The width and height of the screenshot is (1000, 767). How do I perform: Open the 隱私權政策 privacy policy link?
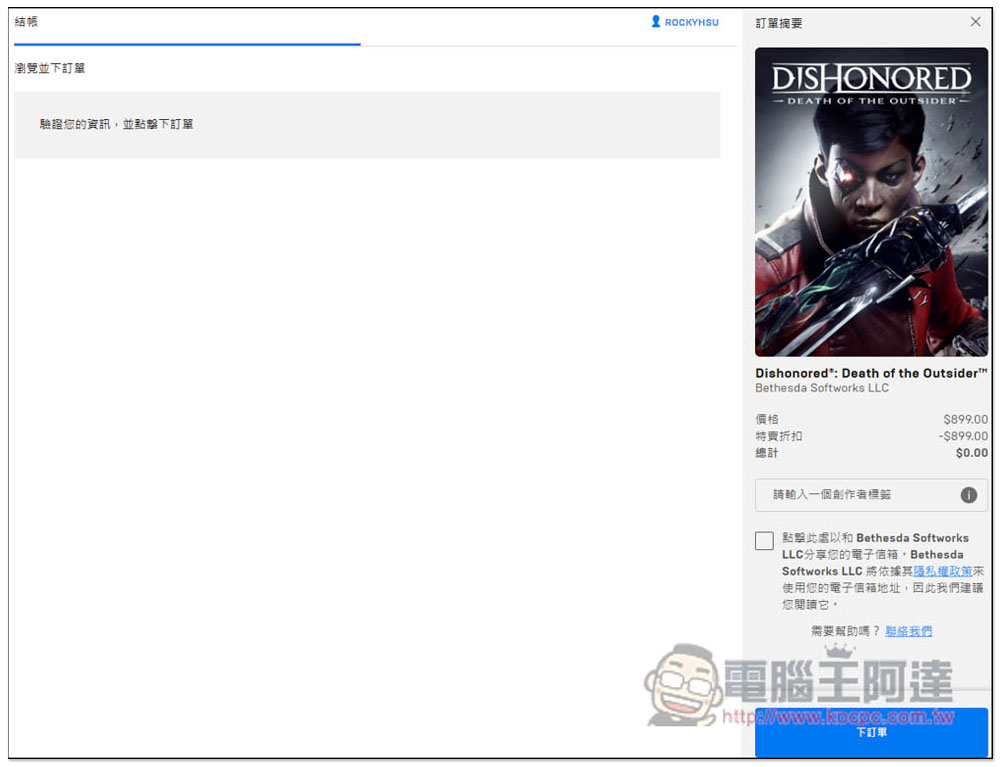coord(943,571)
